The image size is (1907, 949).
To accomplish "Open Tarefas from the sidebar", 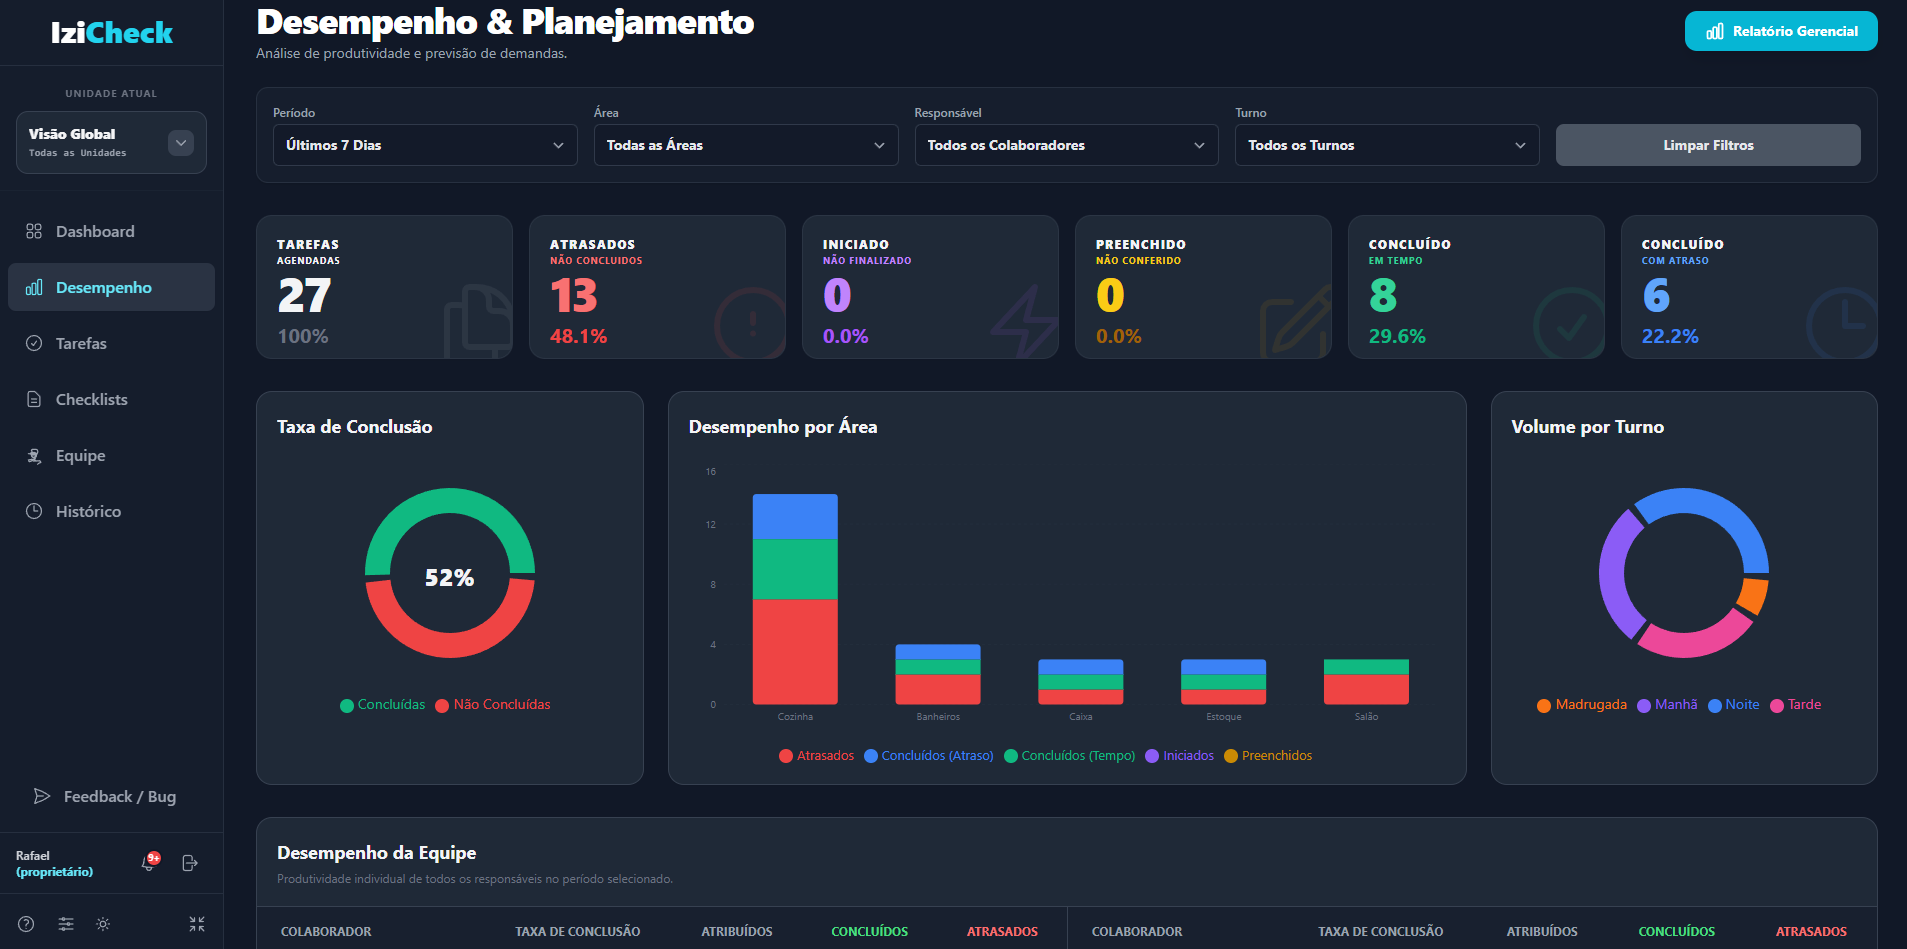I will pyautogui.click(x=111, y=343).
